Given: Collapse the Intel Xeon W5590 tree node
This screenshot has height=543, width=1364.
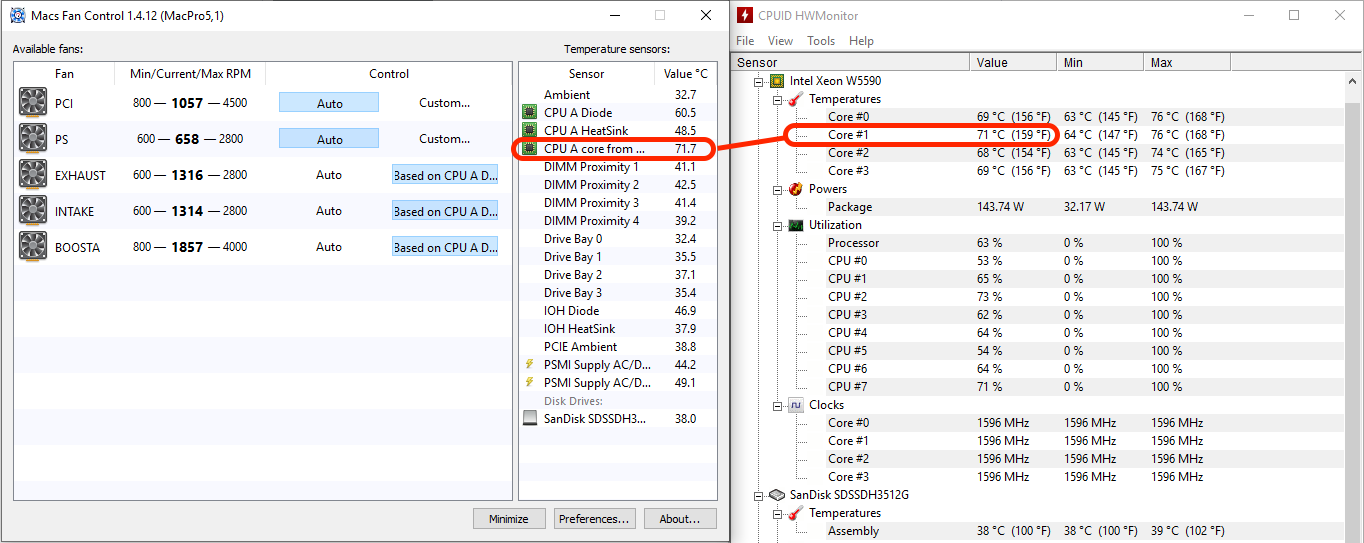Looking at the screenshot, I should tap(759, 81).
